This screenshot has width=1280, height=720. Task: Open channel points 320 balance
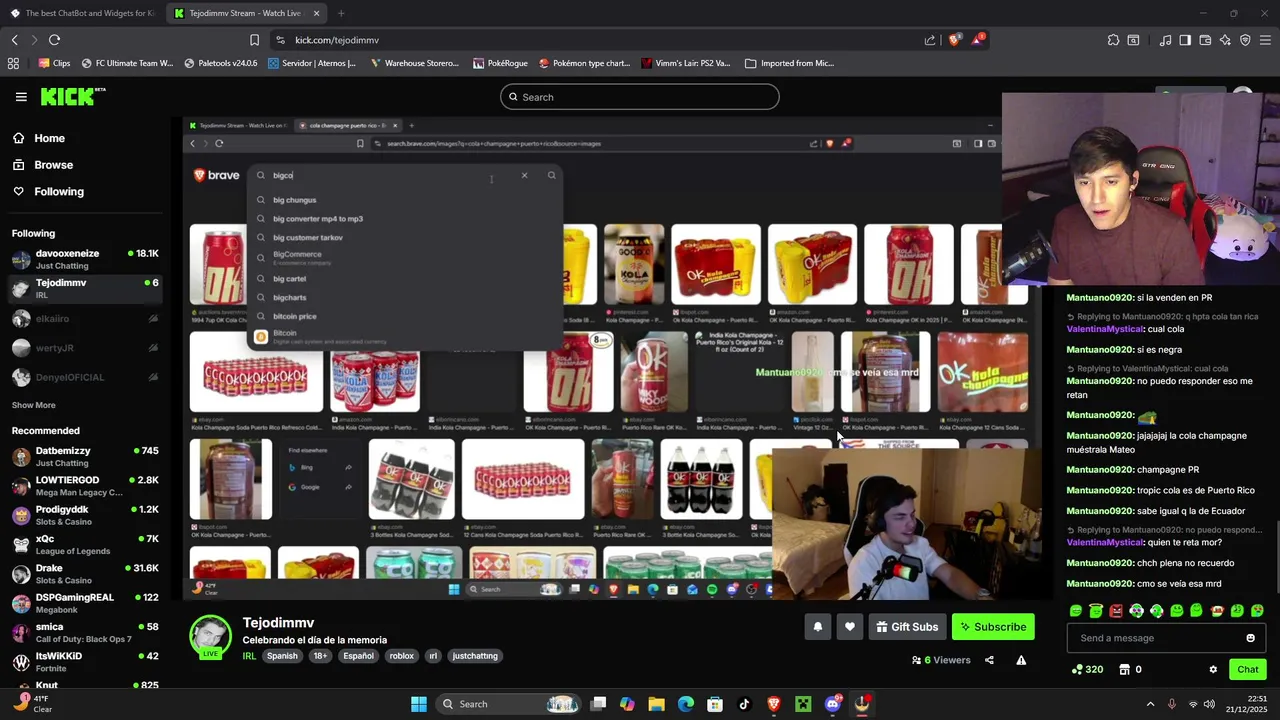coord(1087,670)
